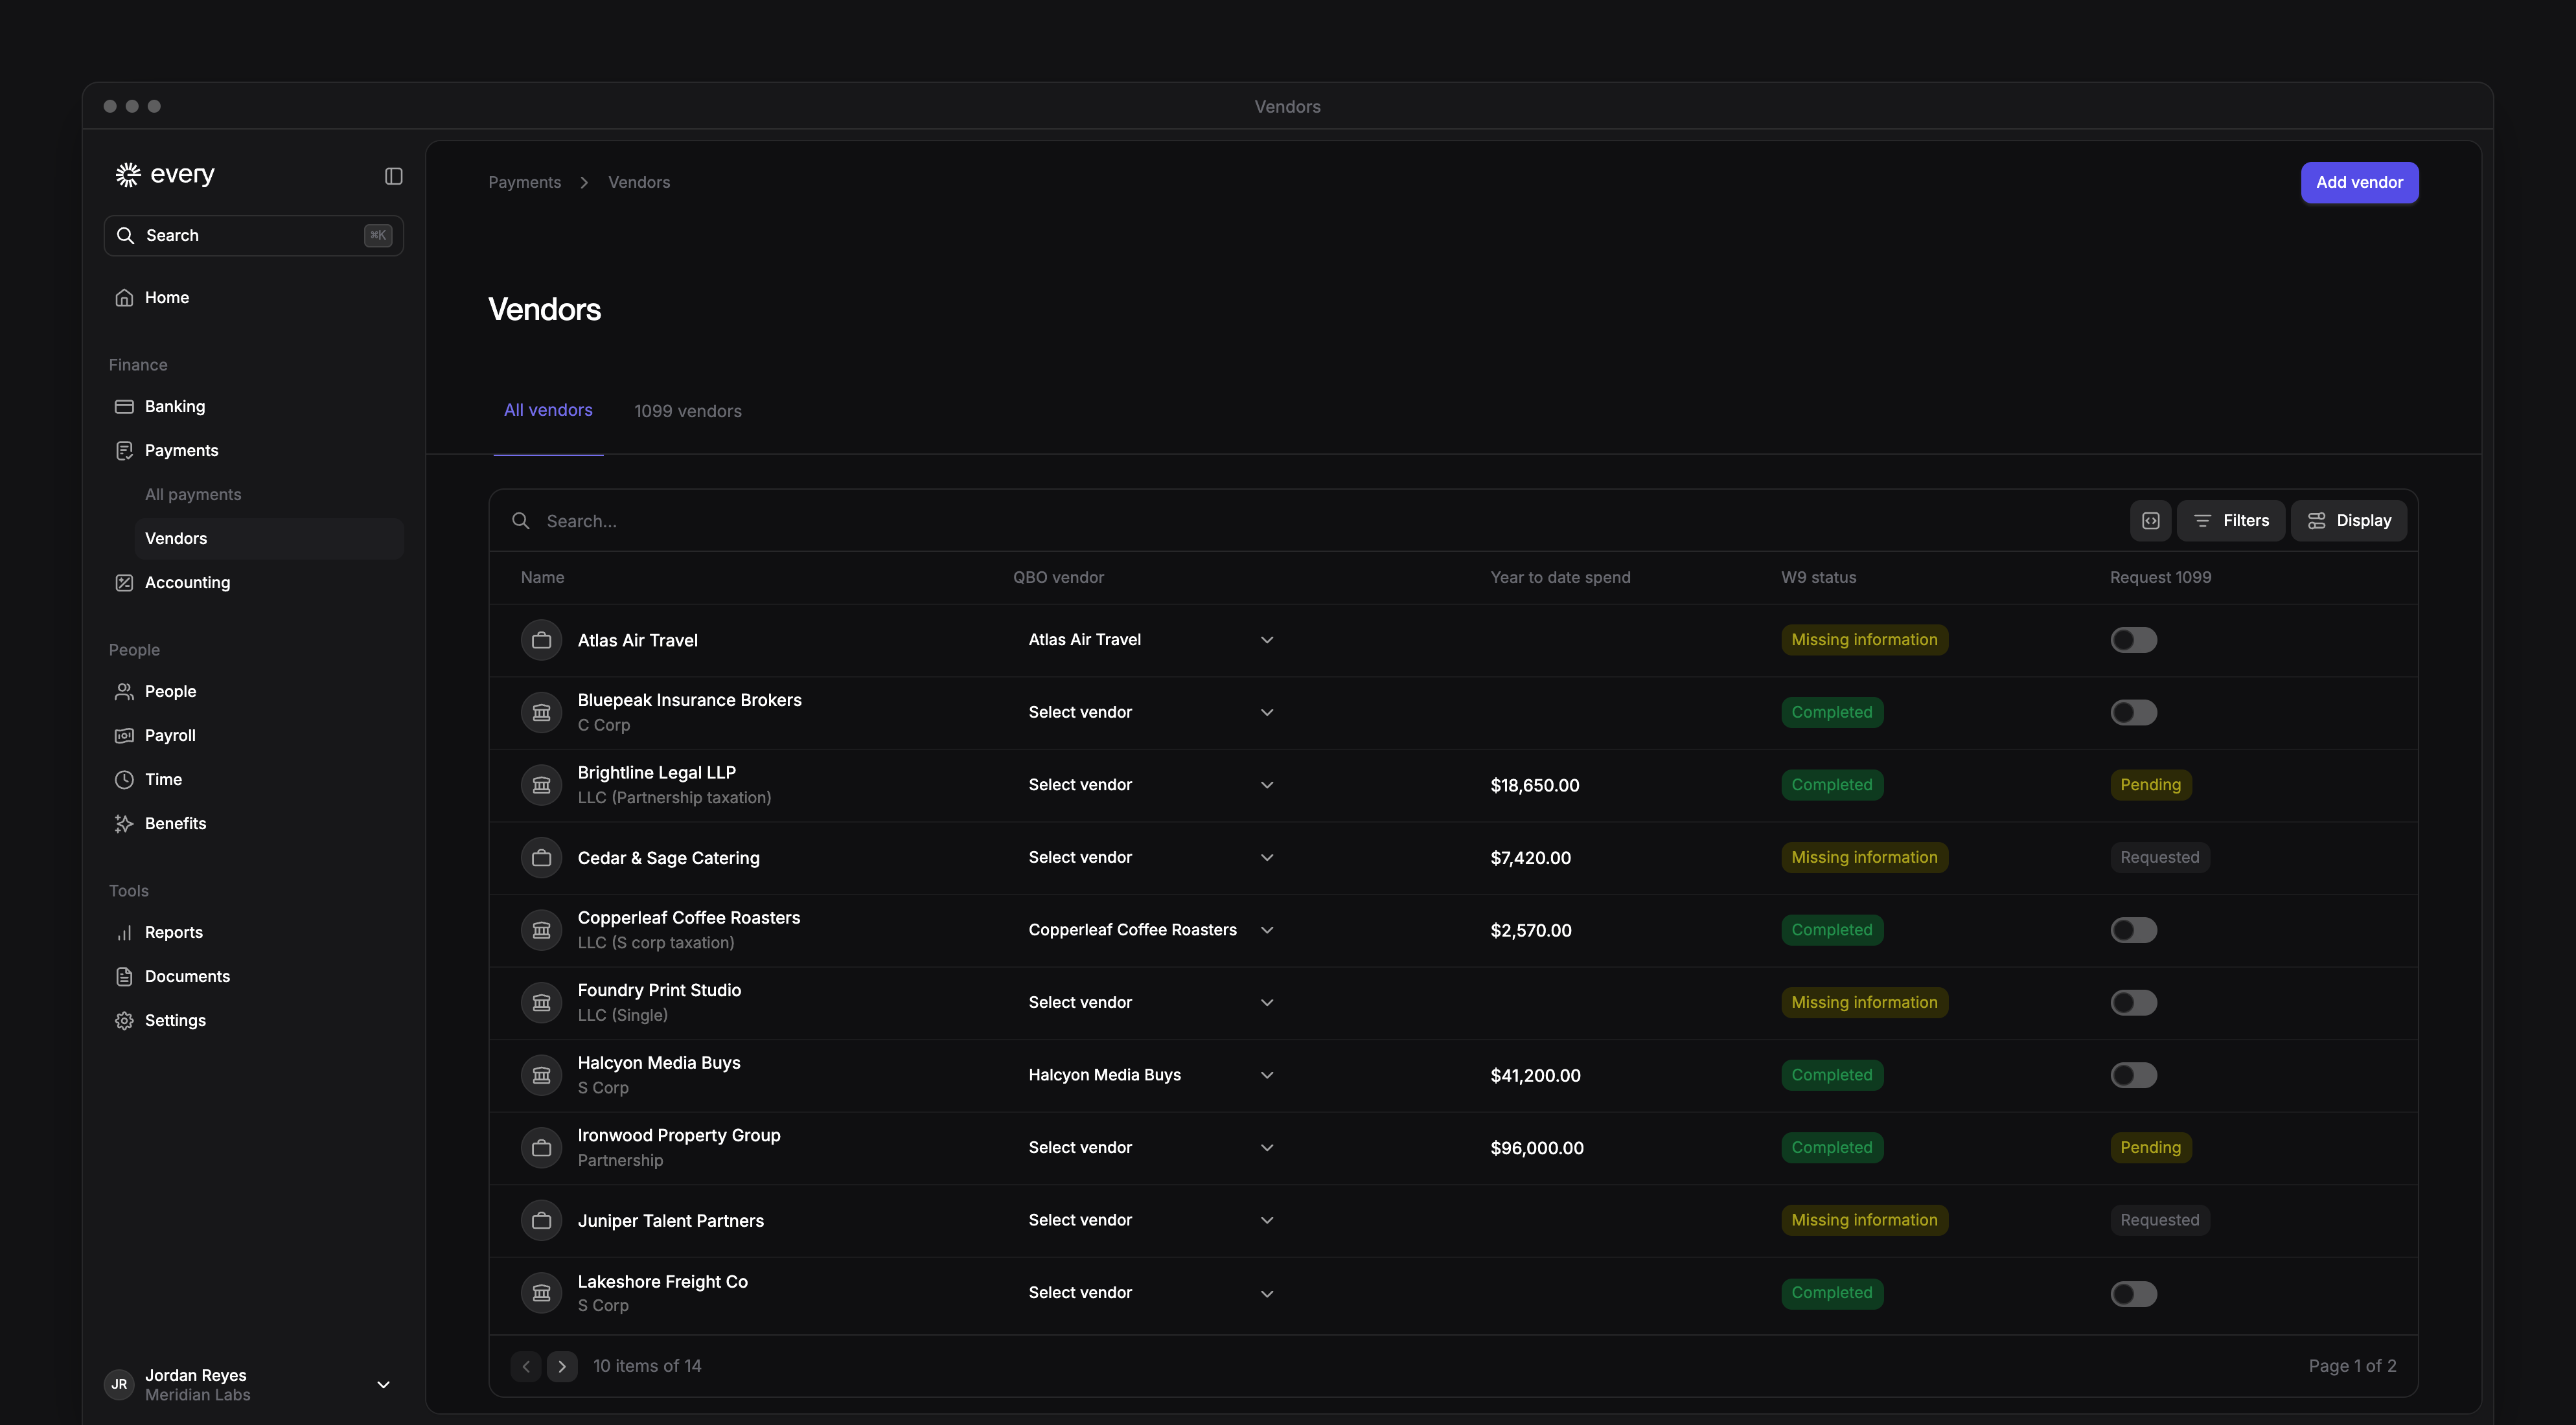Click the Add vendor button
The height and width of the screenshot is (1425, 2576).
2359,183
